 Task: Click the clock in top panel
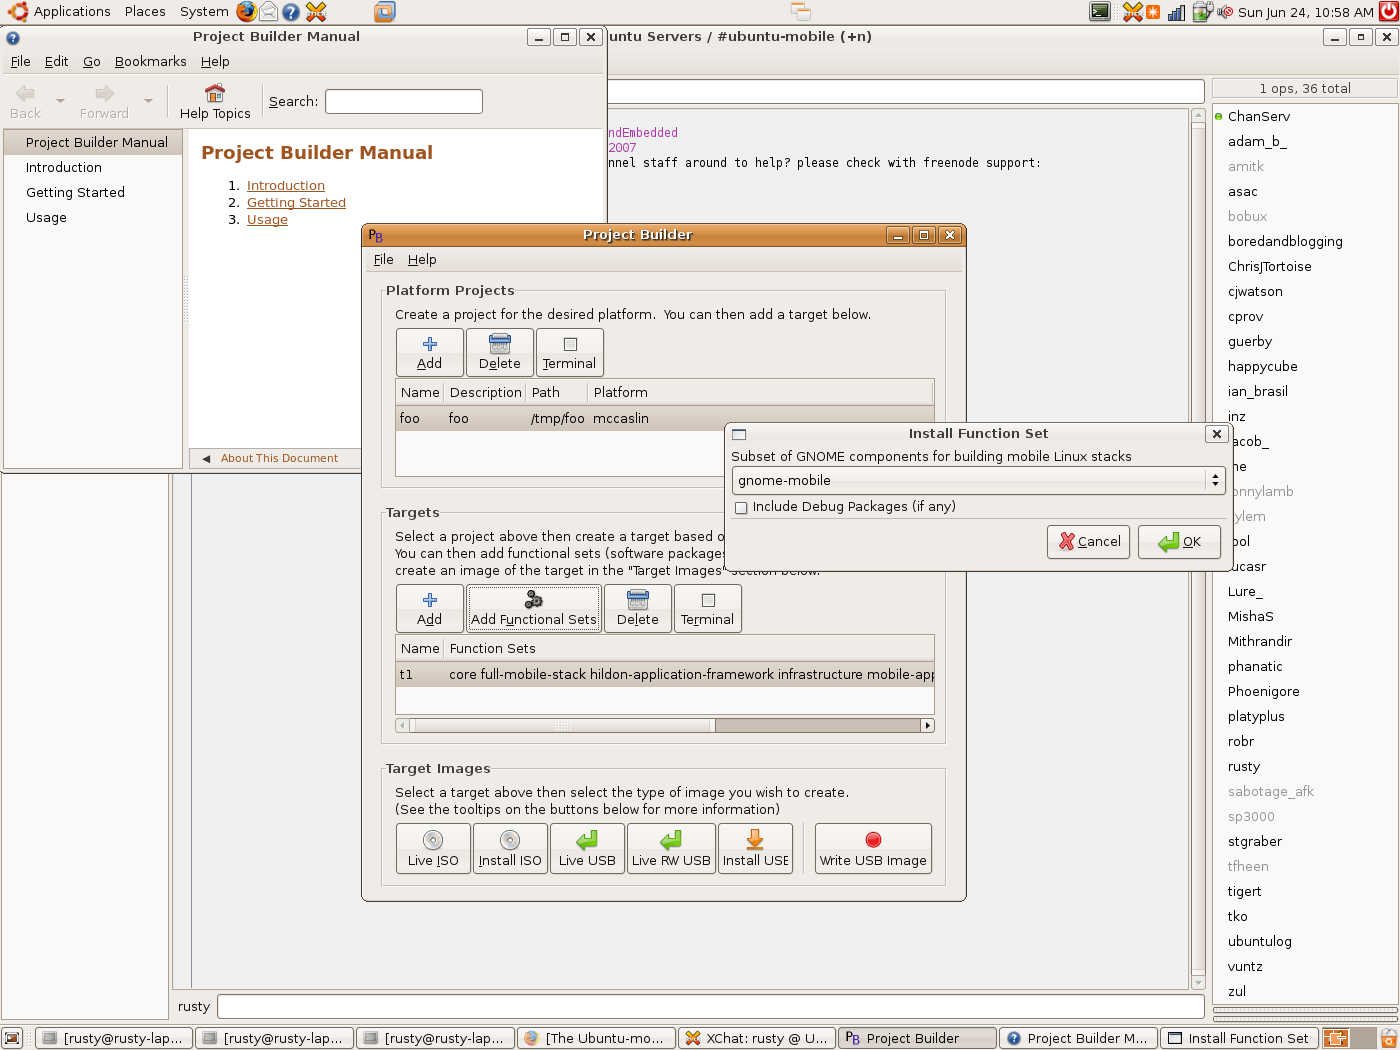click(1305, 12)
